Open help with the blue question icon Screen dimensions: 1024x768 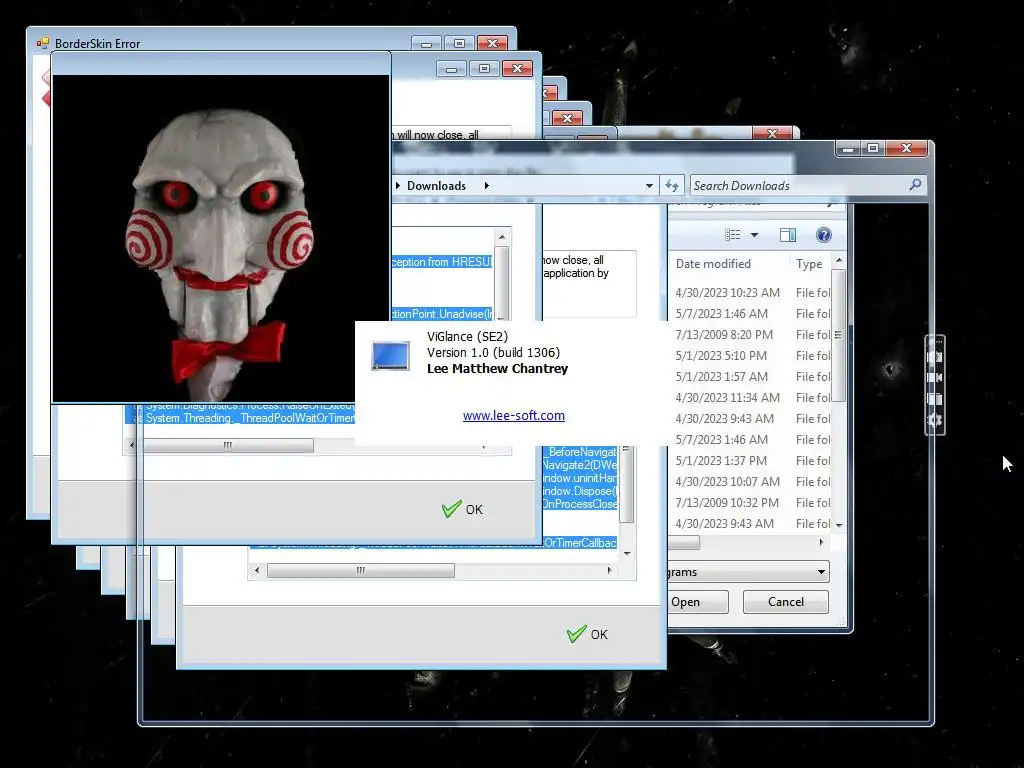coord(824,235)
